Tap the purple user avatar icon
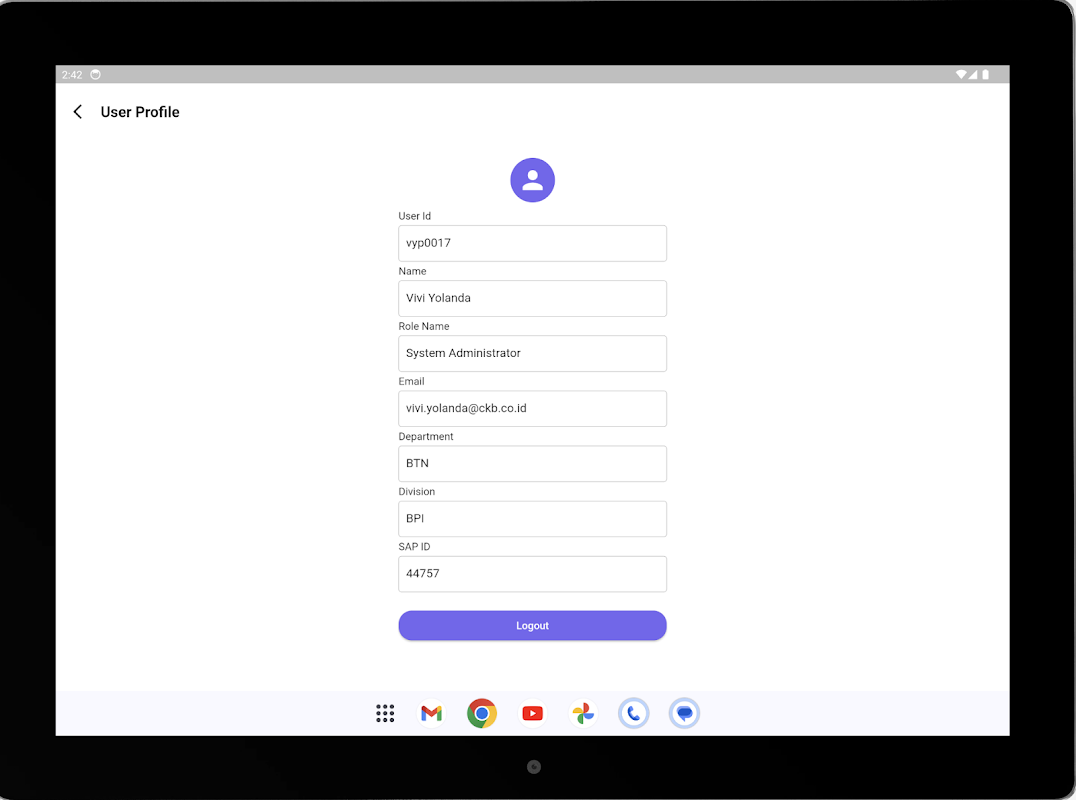 coord(533,180)
